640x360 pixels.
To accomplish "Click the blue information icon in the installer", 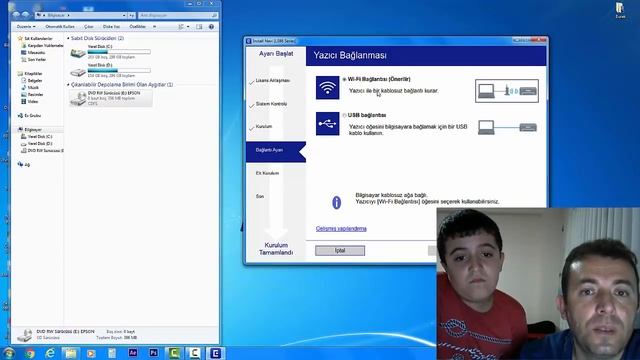I will tap(336, 202).
